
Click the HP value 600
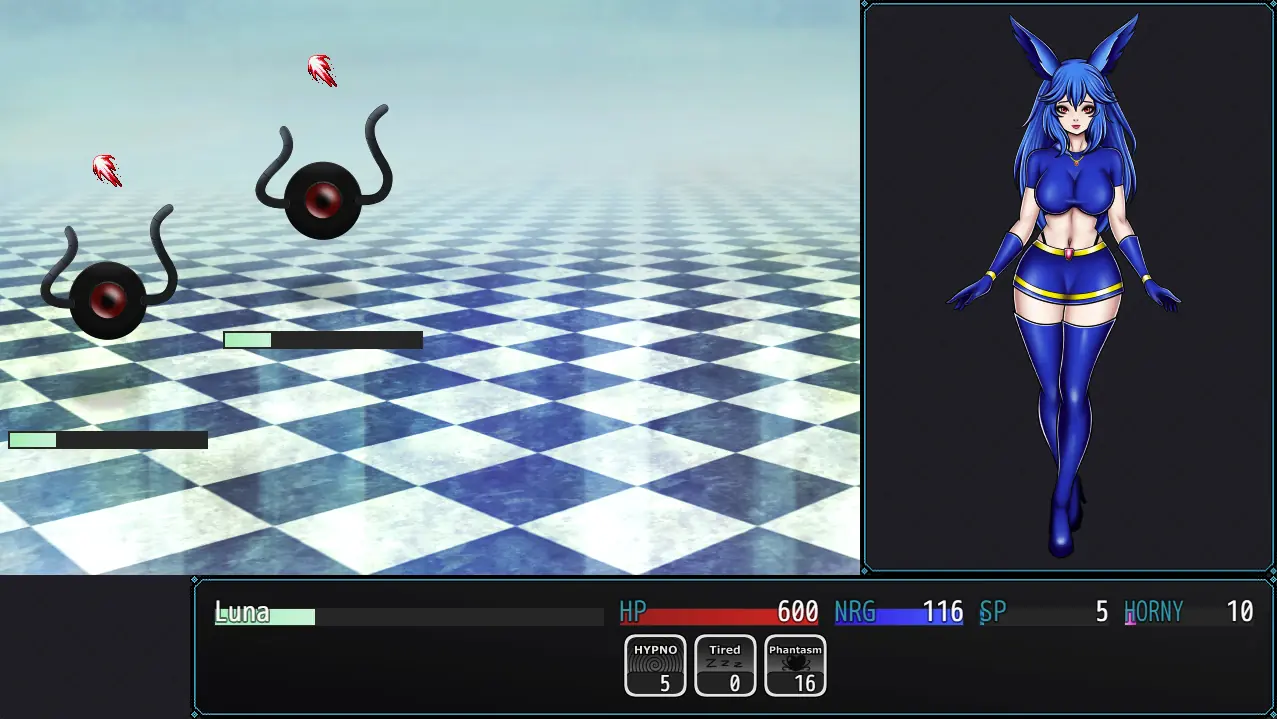click(797, 611)
